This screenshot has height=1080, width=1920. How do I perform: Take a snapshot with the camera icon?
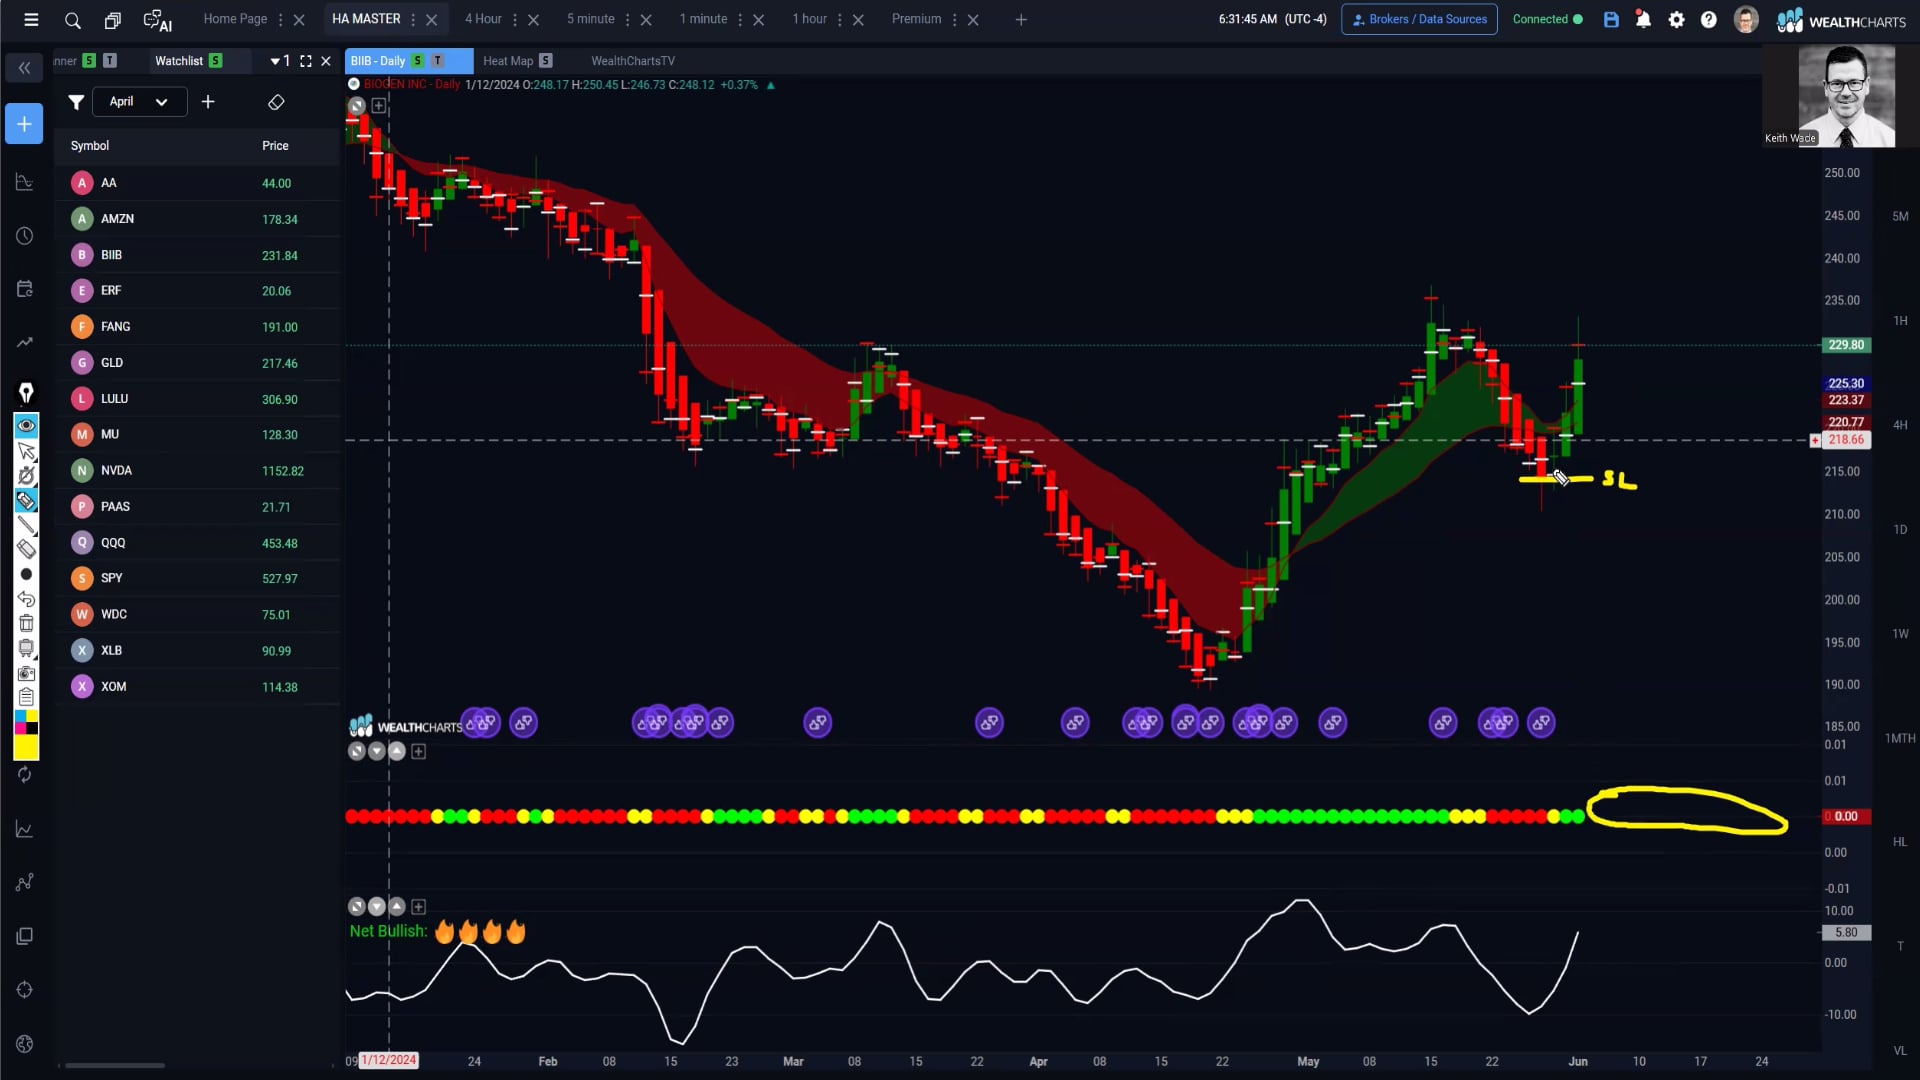tap(26, 673)
